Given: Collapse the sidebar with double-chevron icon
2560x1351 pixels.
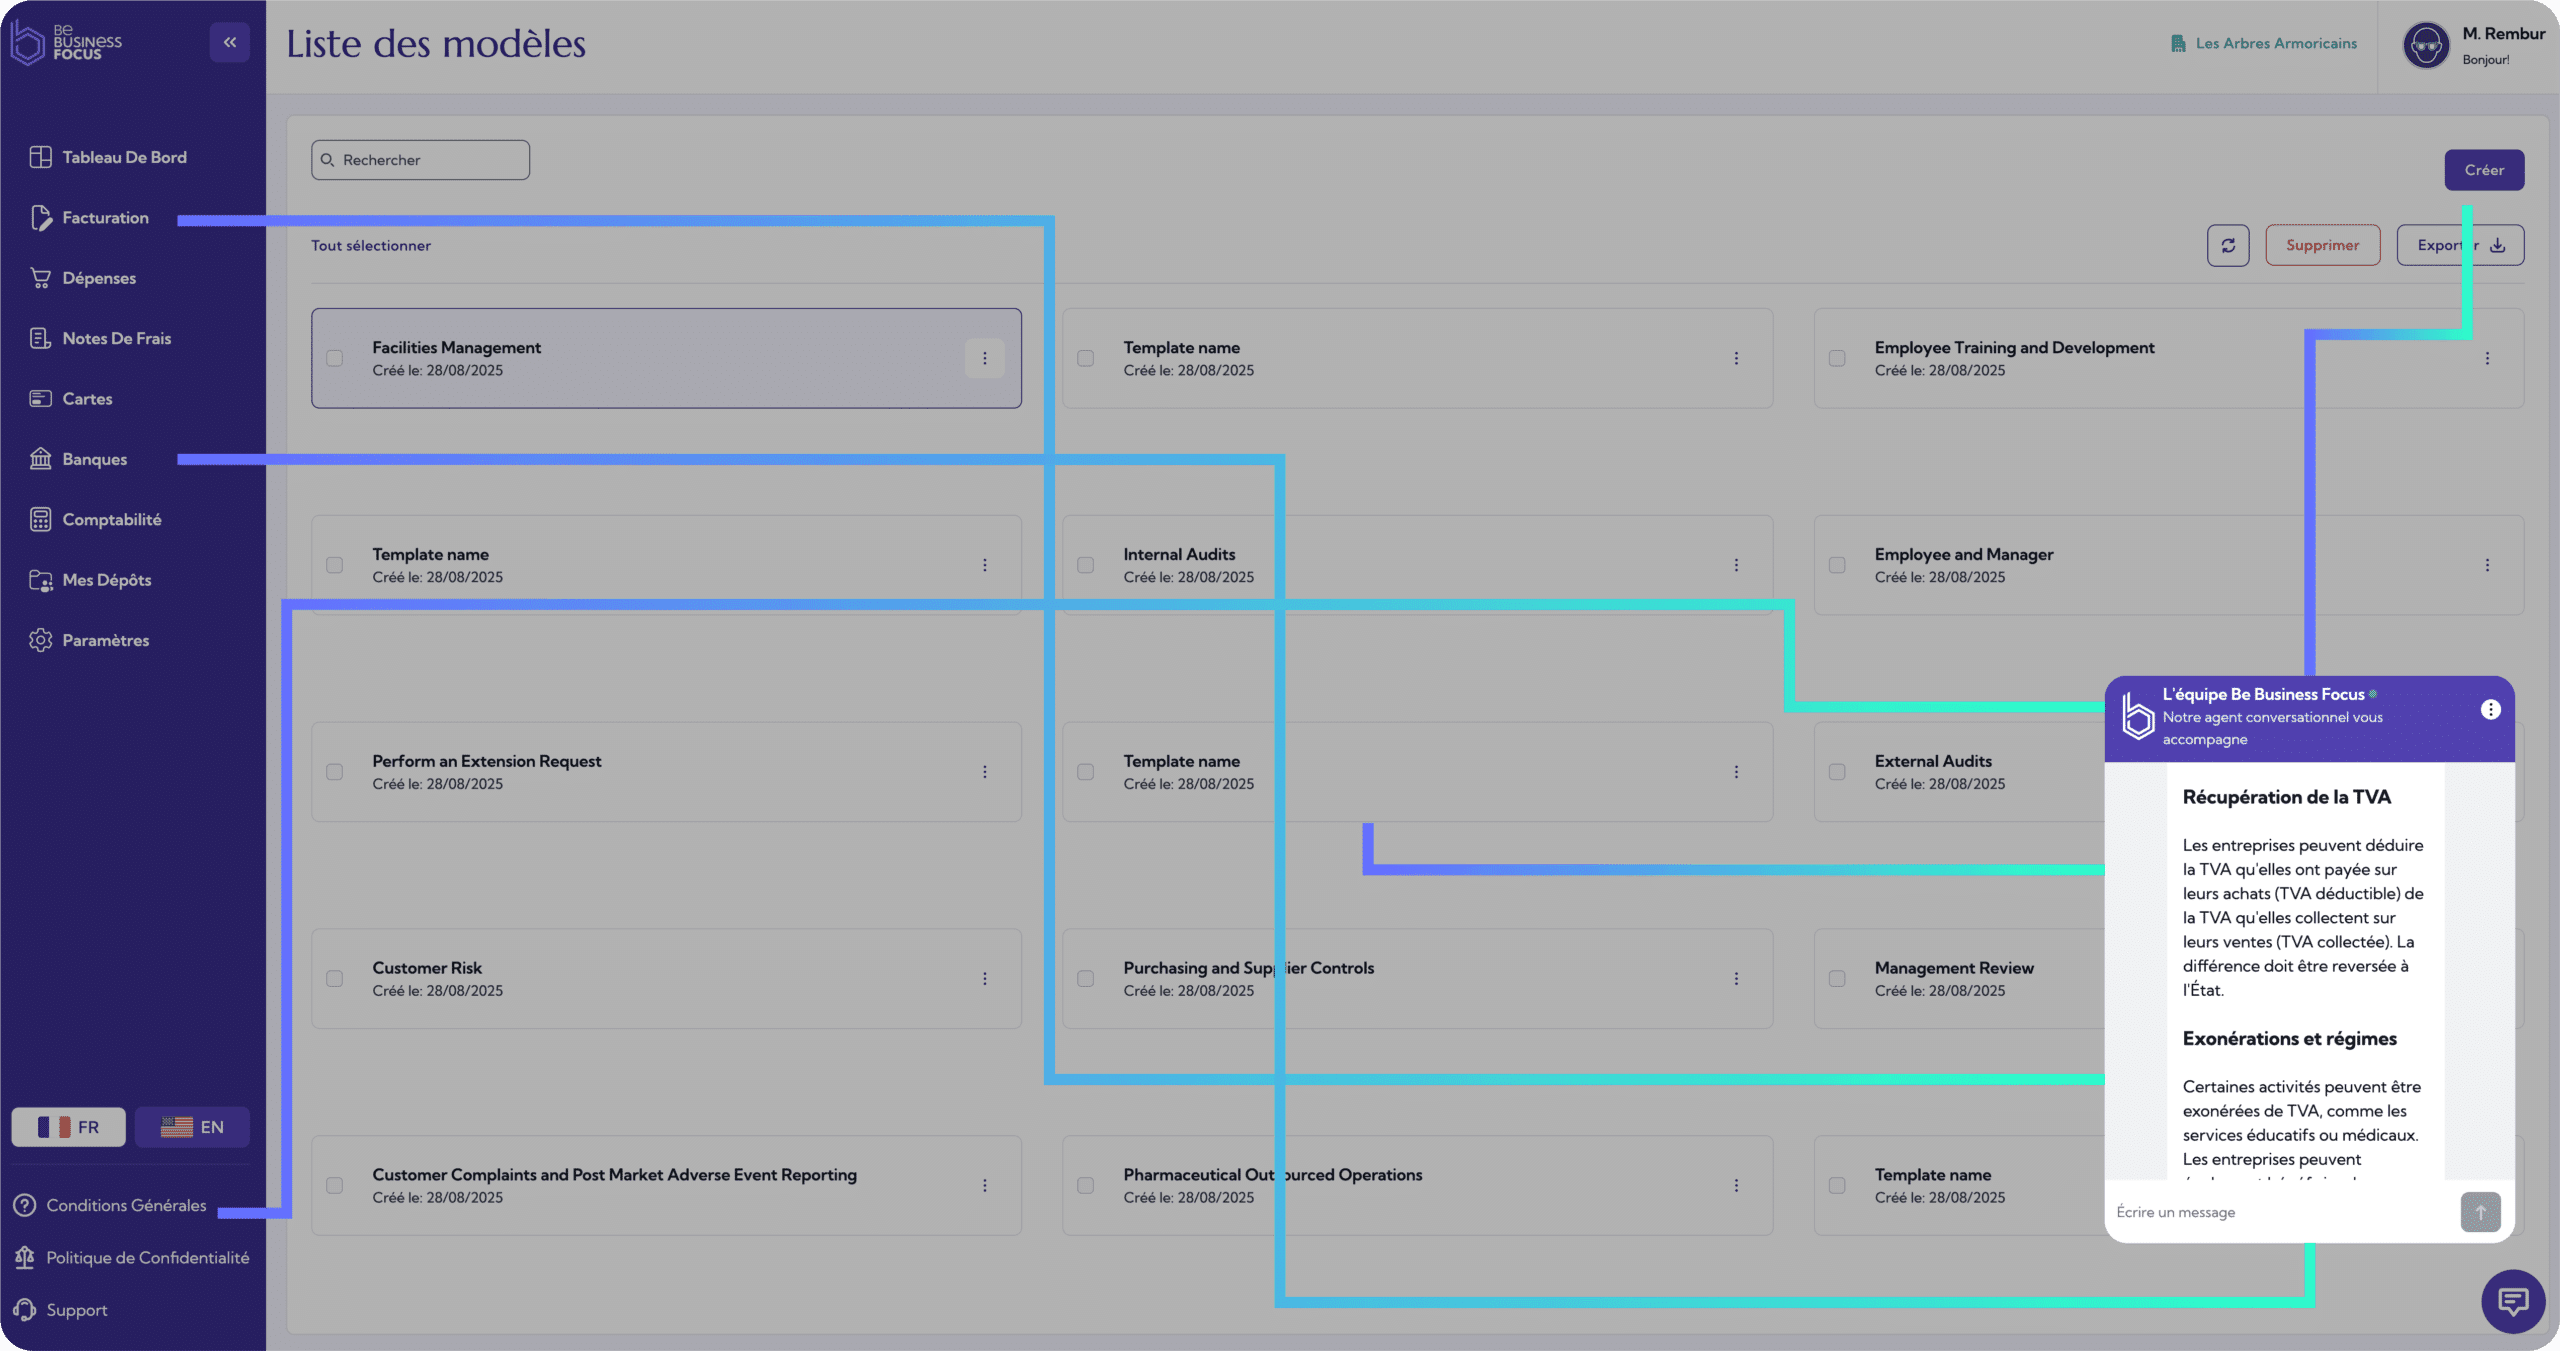Looking at the screenshot, I should pyautogui.click(x=229, y=42).
